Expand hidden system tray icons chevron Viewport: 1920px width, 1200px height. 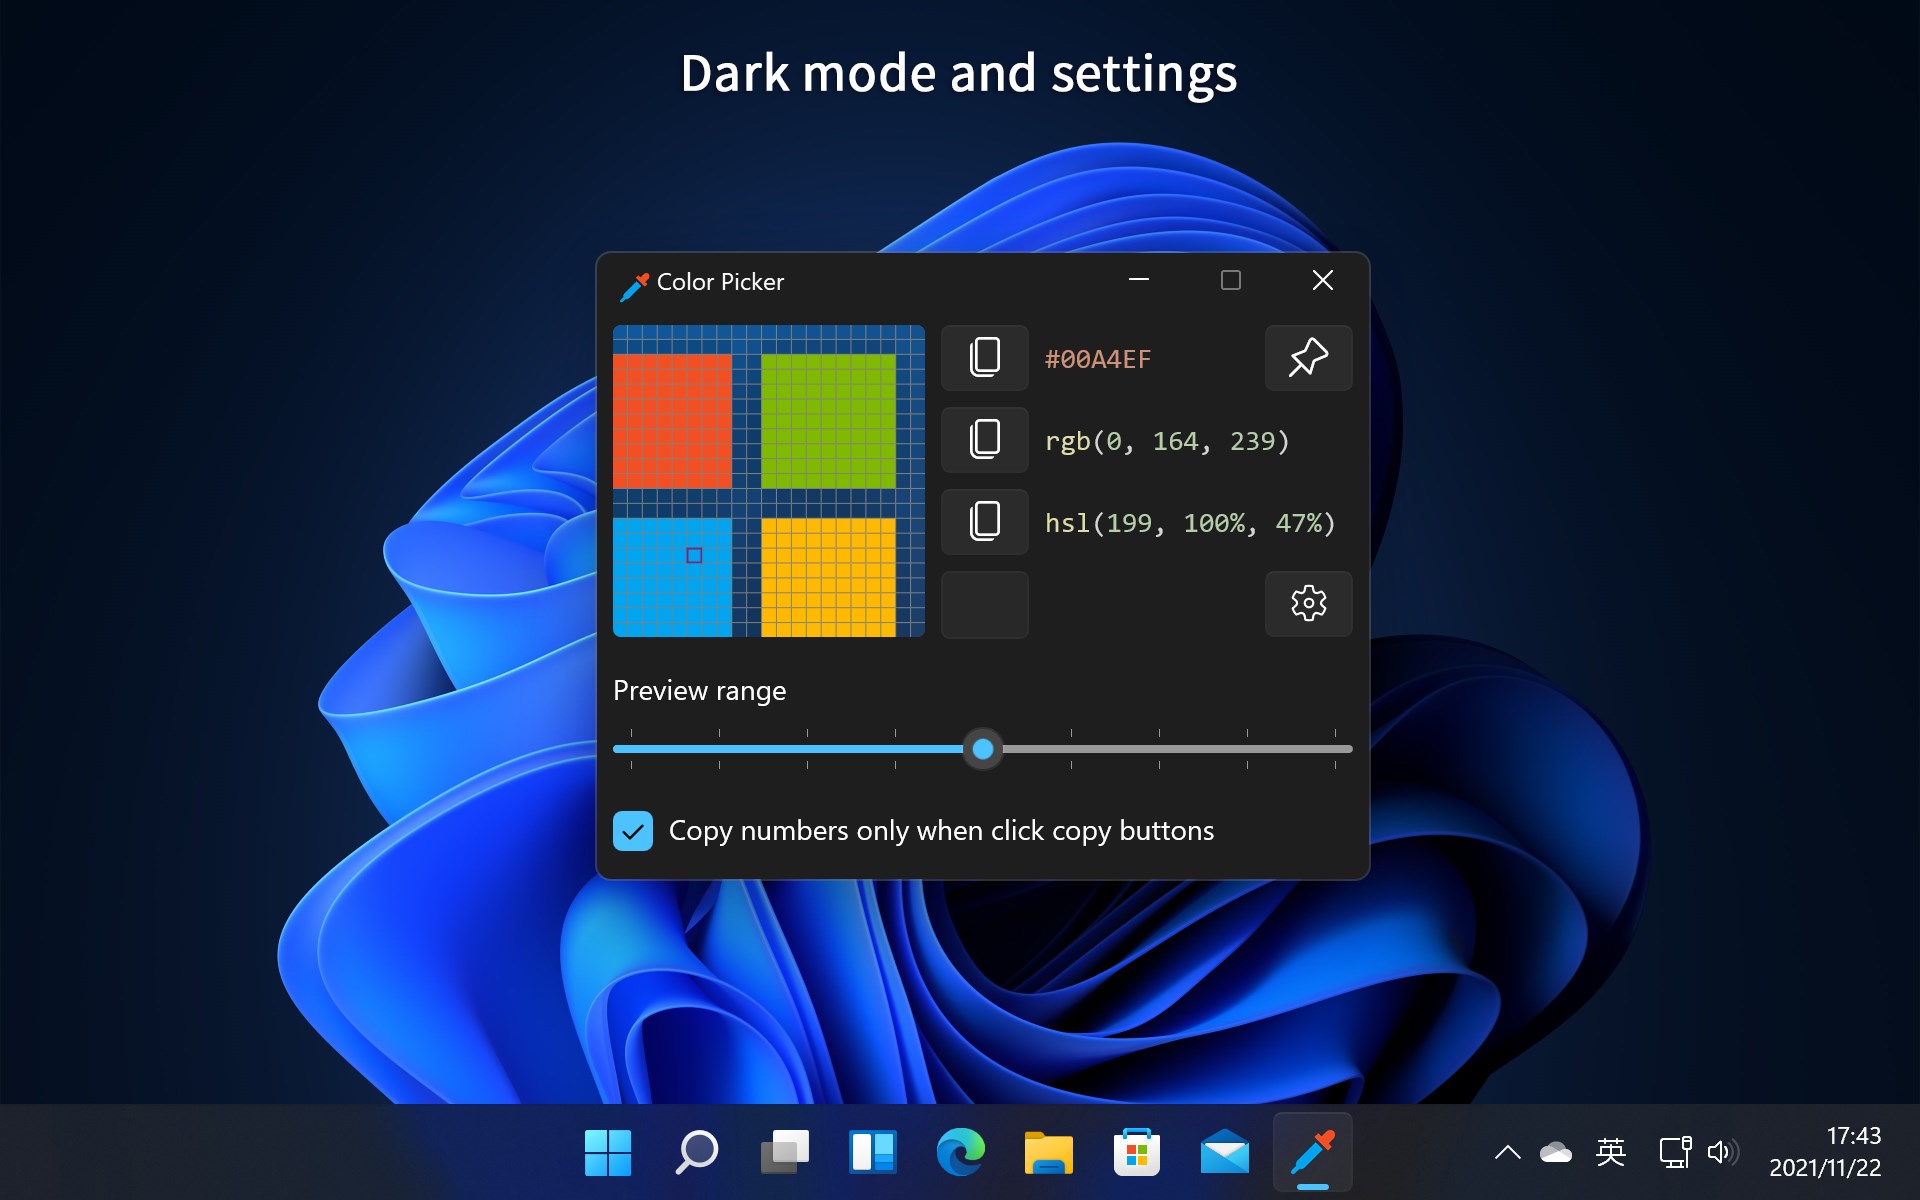tap(1507, 1152)
